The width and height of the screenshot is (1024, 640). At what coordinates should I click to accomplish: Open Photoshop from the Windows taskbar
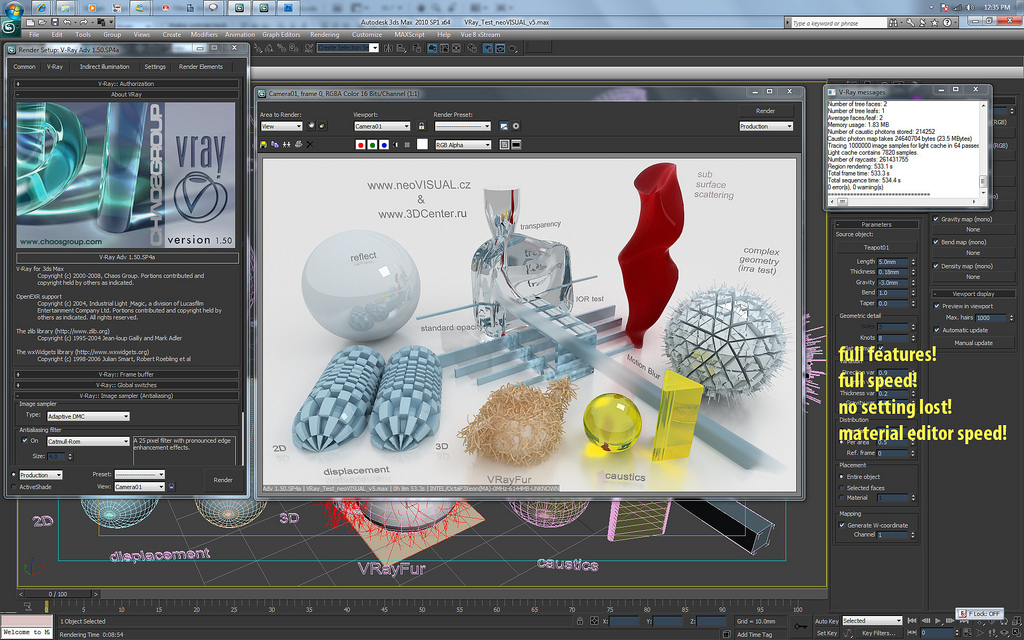tap(288, 8)
